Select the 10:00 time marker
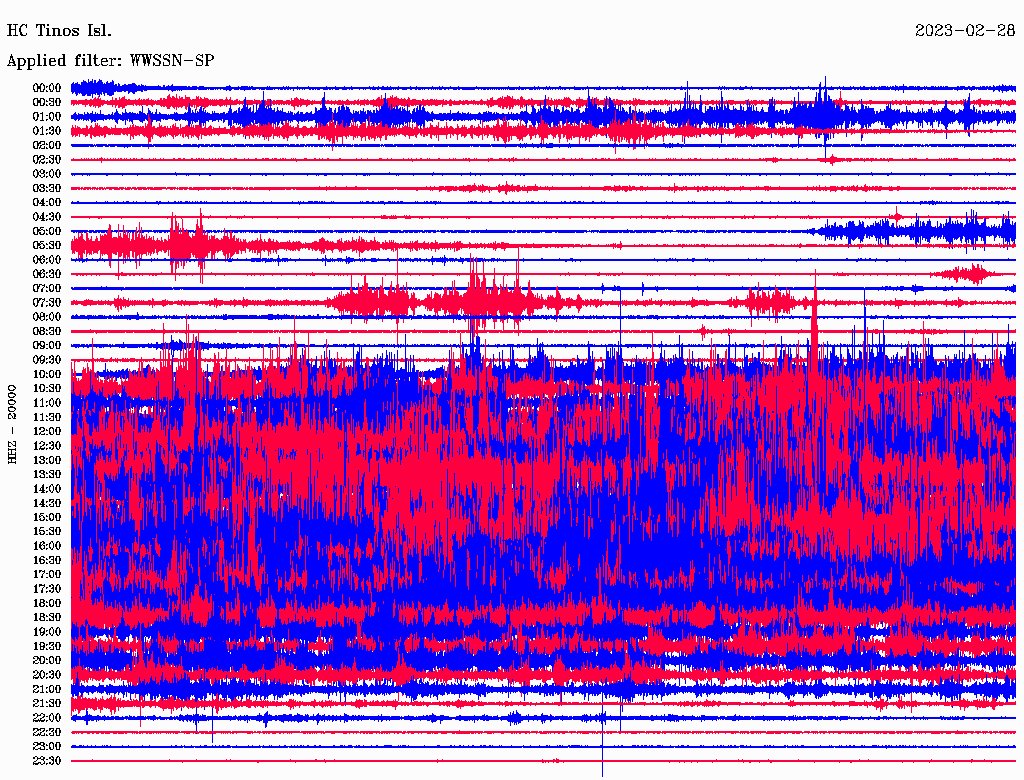The height and width of the screenshot is (780, 1024). pos(47,374)
